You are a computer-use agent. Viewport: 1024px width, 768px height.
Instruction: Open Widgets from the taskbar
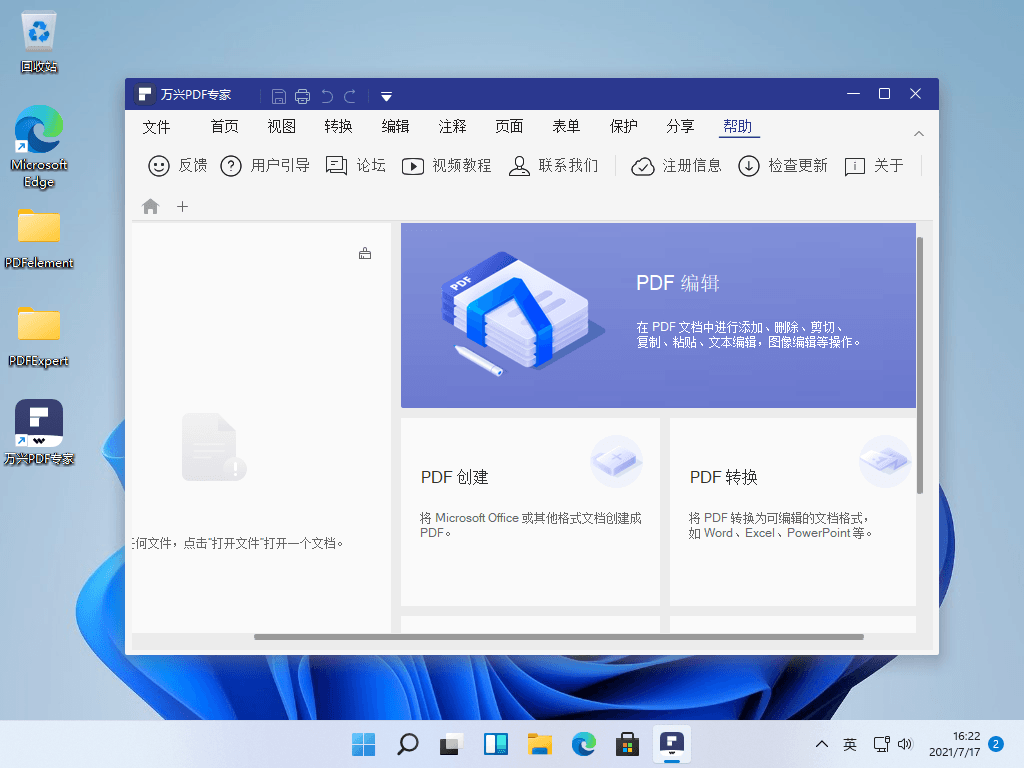tap(496, 744)
